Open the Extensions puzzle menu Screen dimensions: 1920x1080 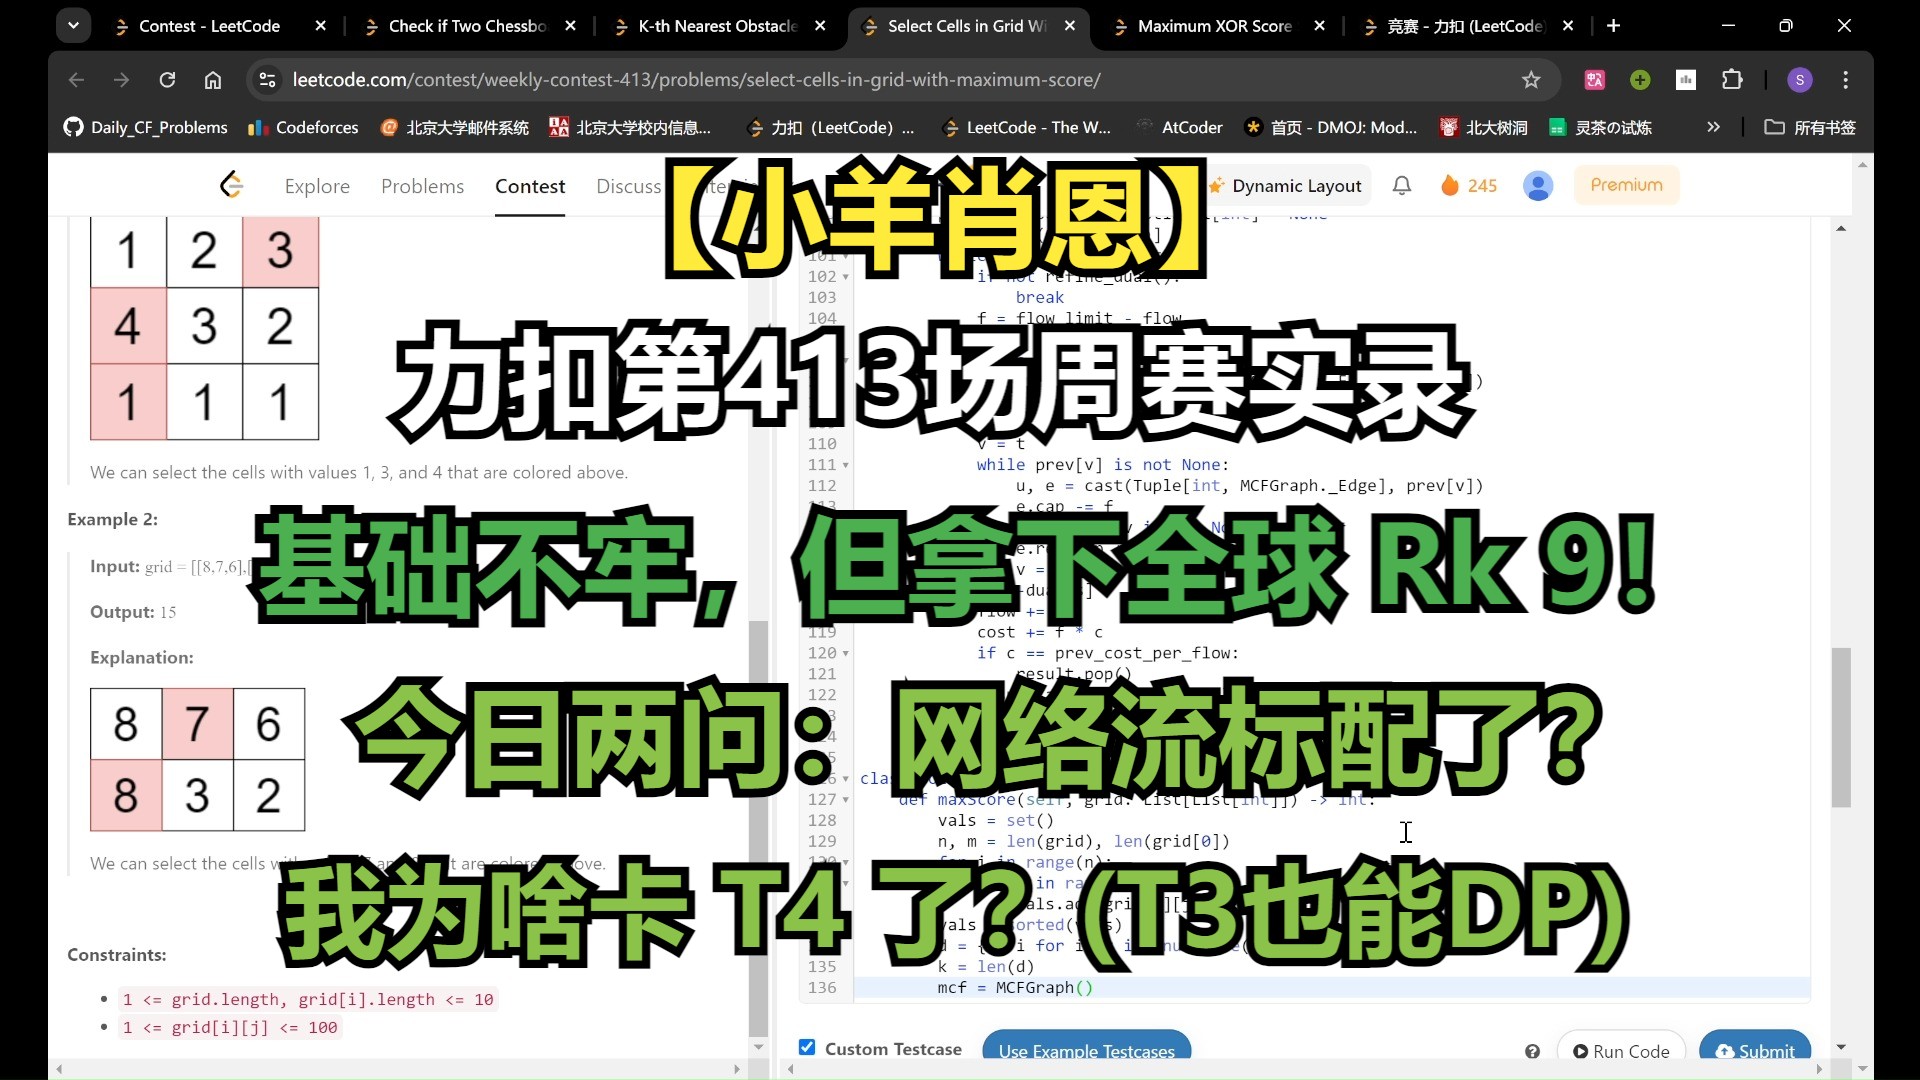(x=1732, y=80)
